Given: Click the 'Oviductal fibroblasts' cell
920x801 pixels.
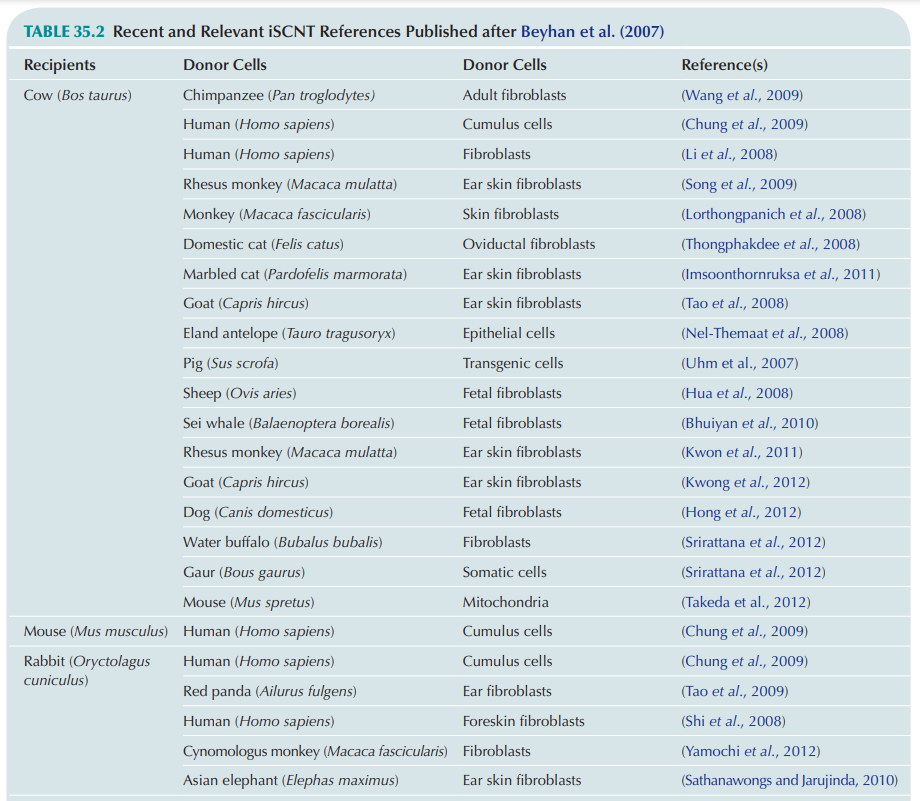Looking at the screenshot, I should click(x=529, y=244).
